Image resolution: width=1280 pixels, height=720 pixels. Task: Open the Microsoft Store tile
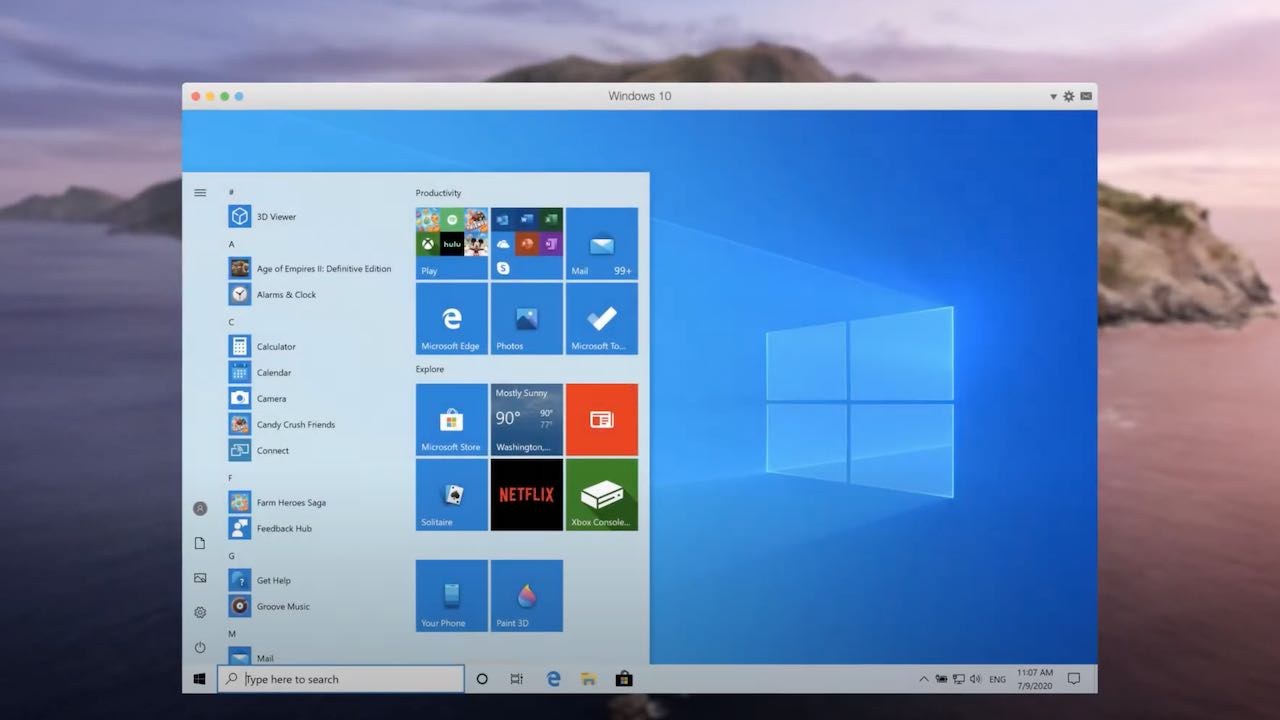(452, 420)
